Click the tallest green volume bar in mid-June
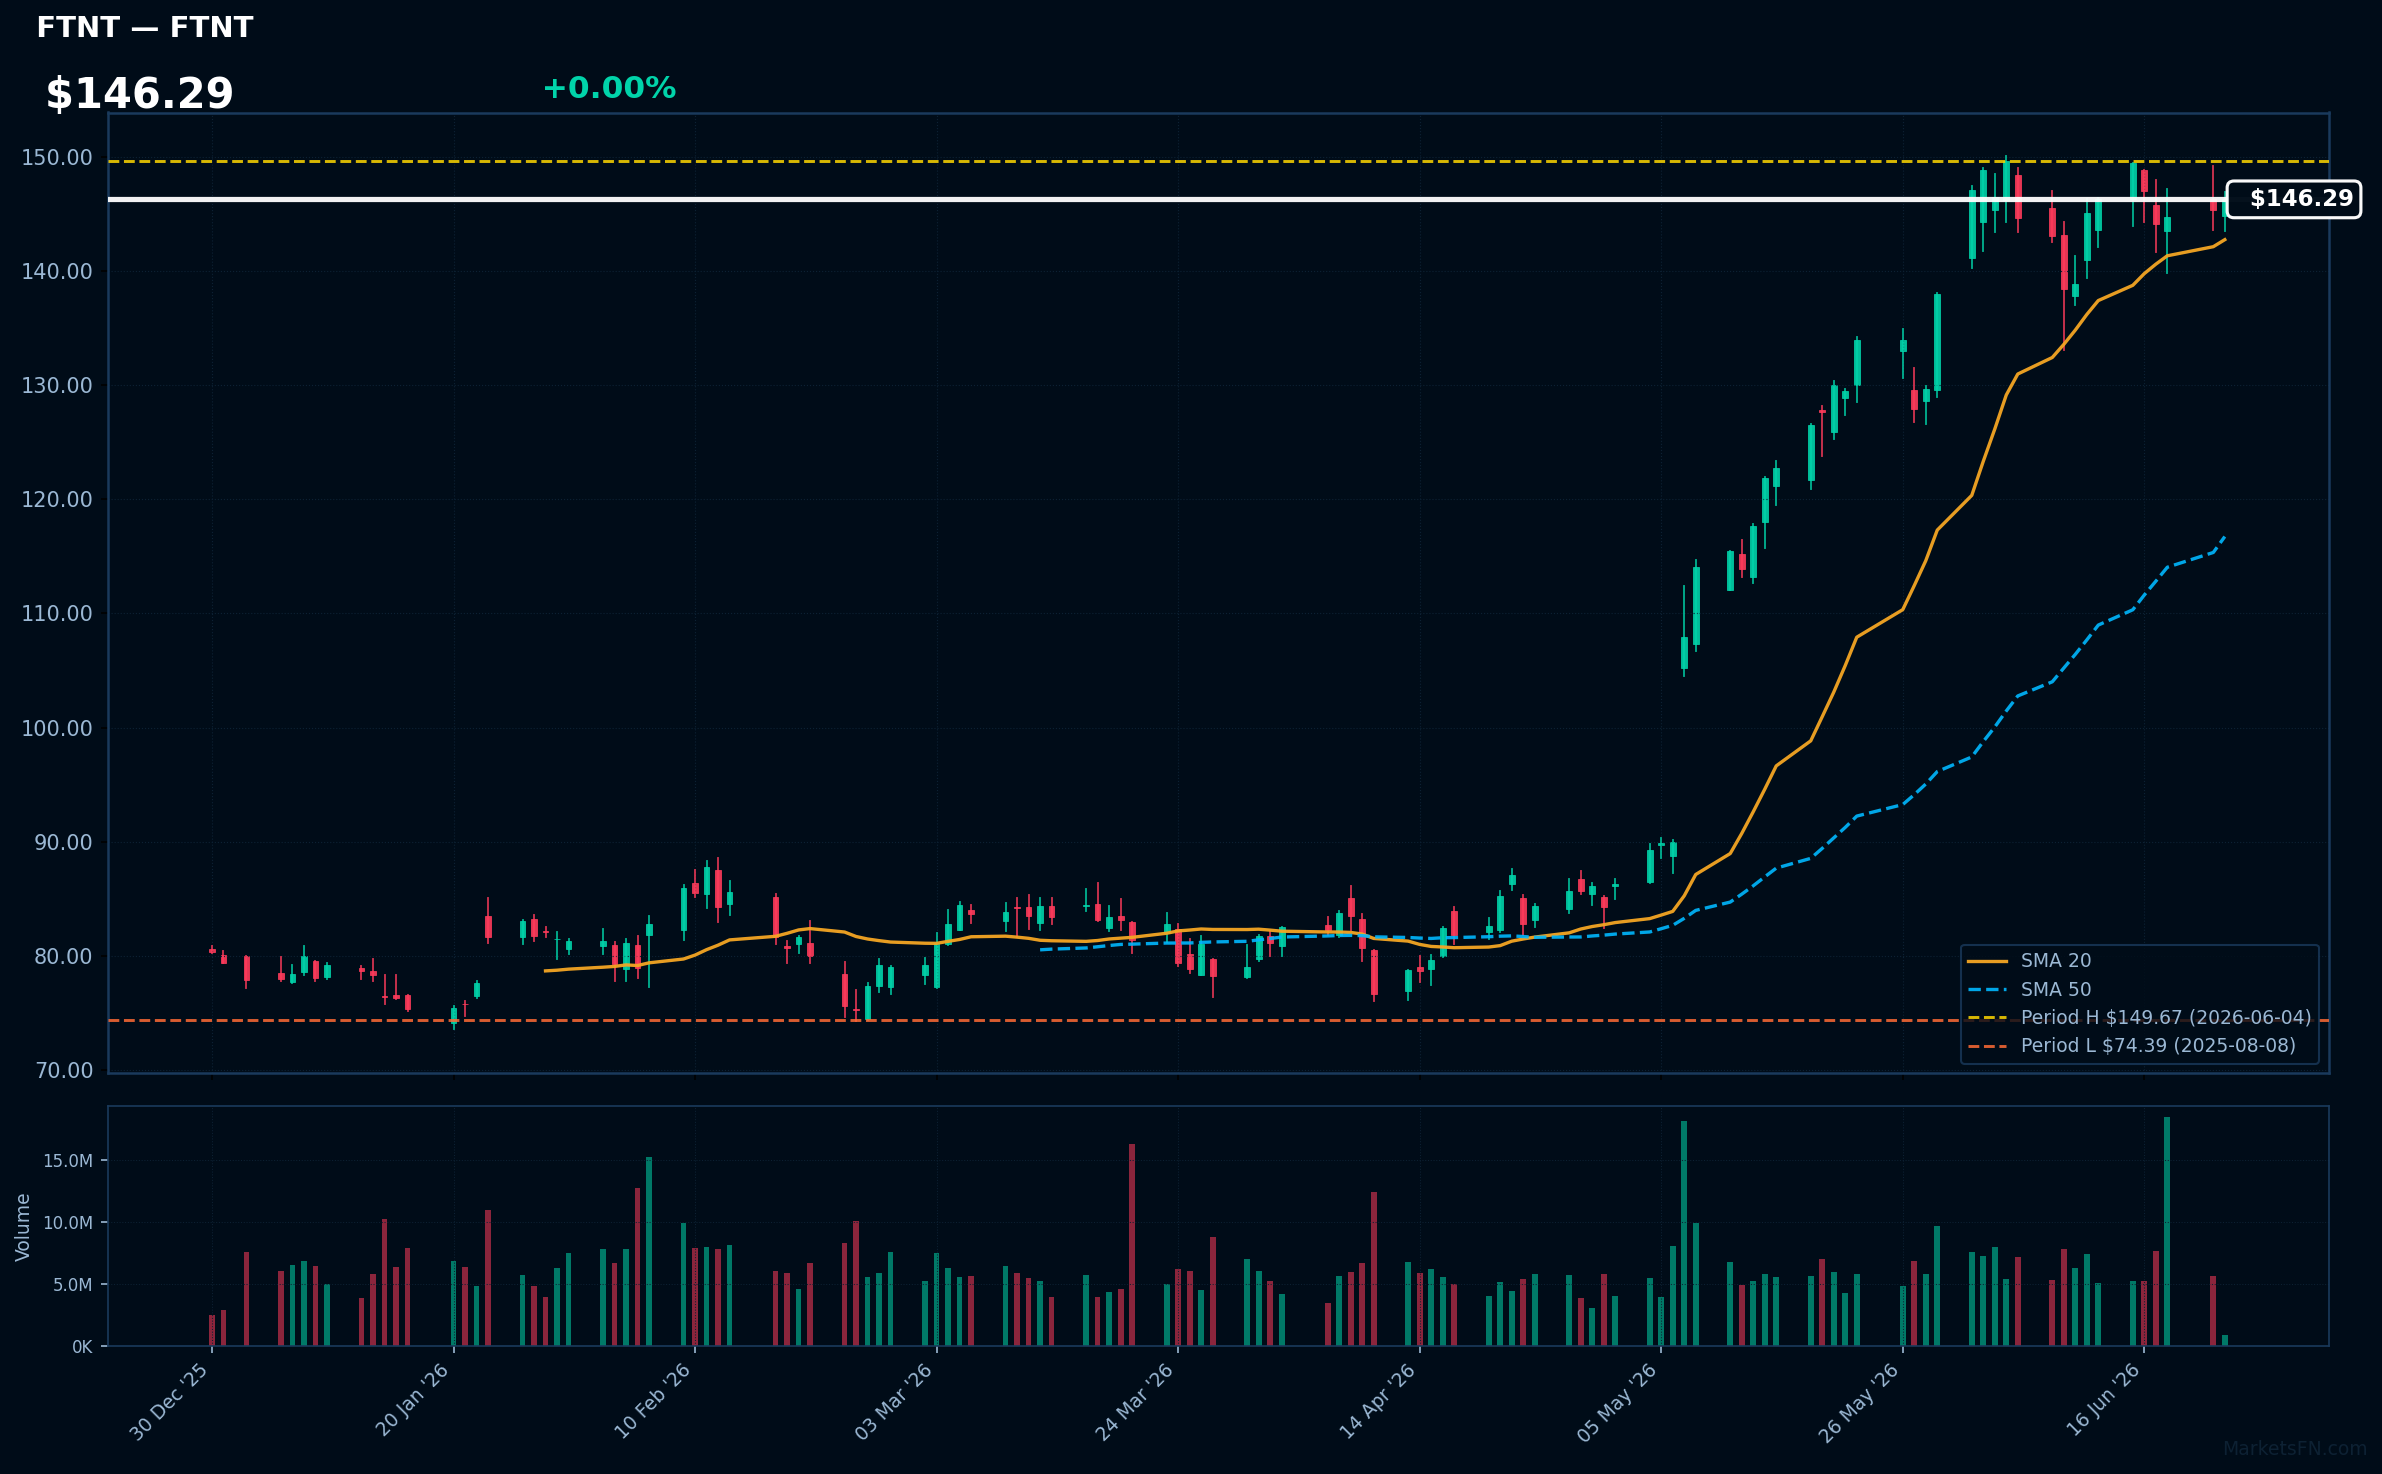 click(x=2167, y=1231)
